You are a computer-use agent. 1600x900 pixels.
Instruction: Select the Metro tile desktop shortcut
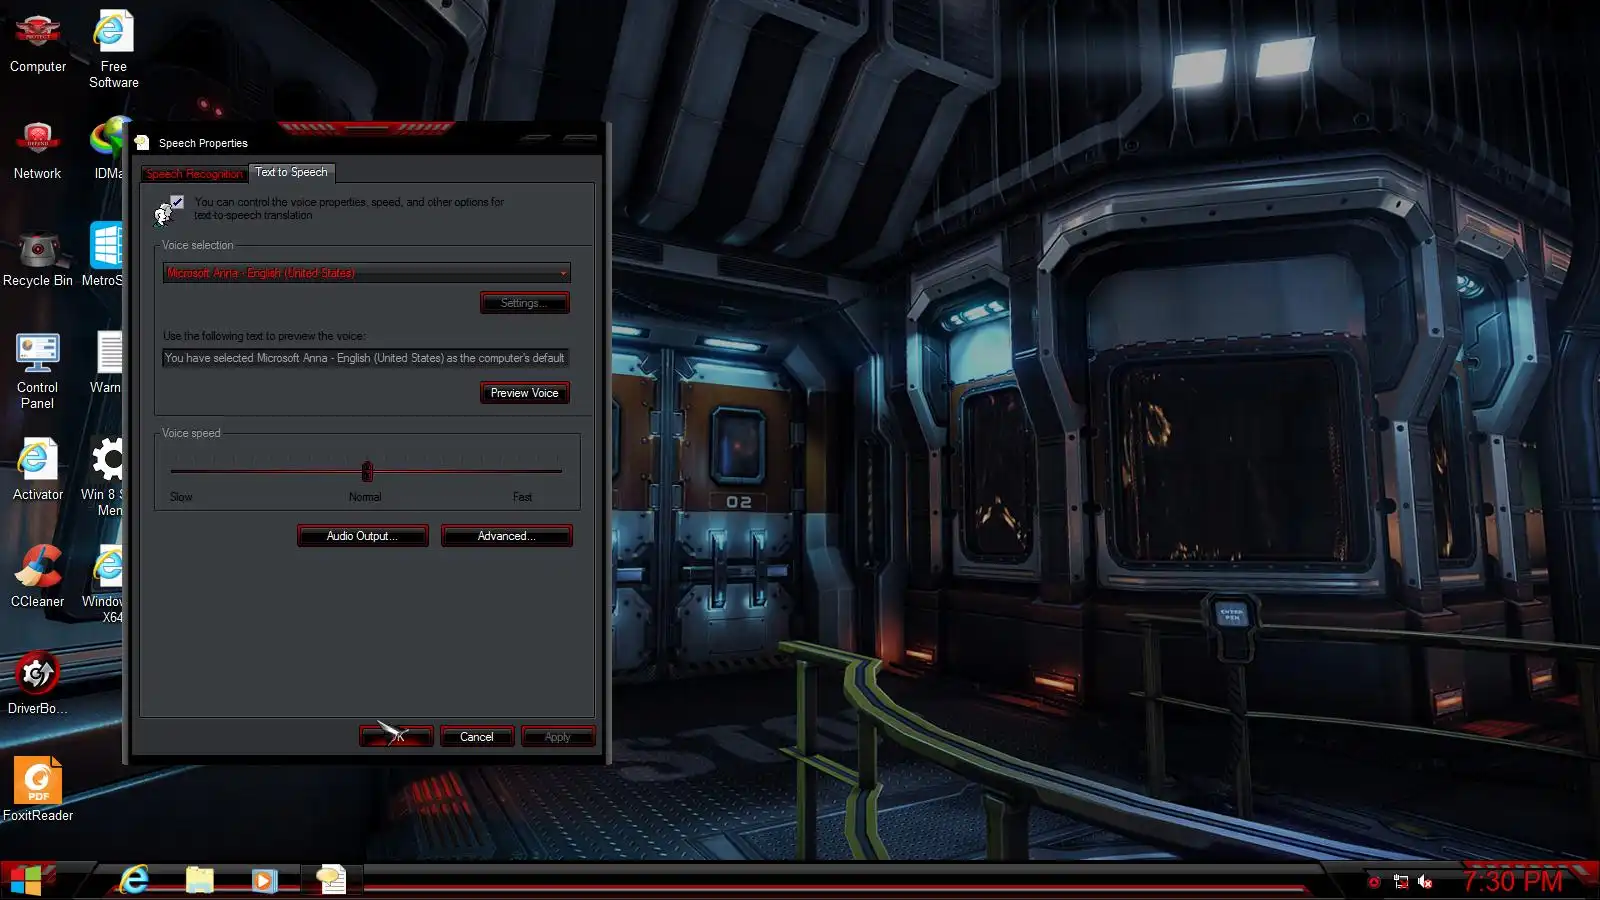click(x=104, y=255)
